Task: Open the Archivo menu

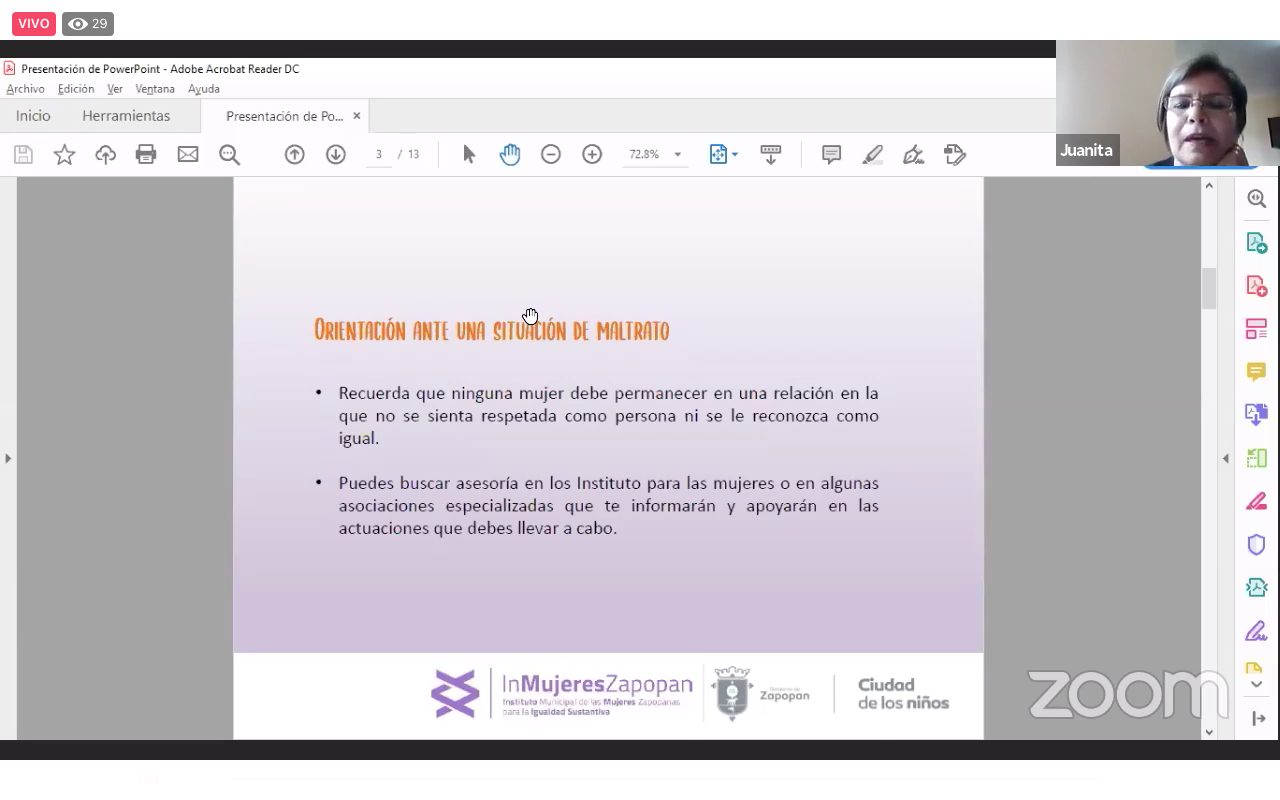Action: tap(25, 89)
